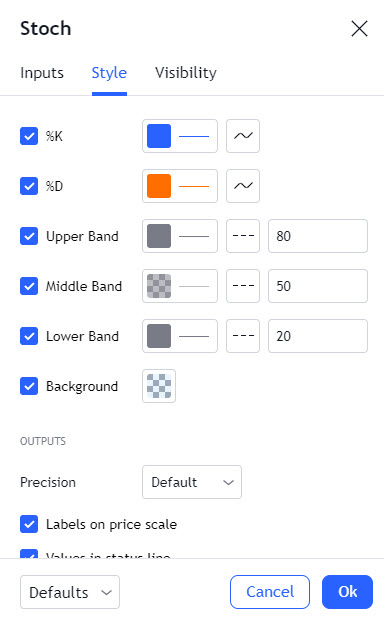The height and width of the screenshot is (617, 384).
Task: Change Middle Band dashed line style
Action: [243, 286]
